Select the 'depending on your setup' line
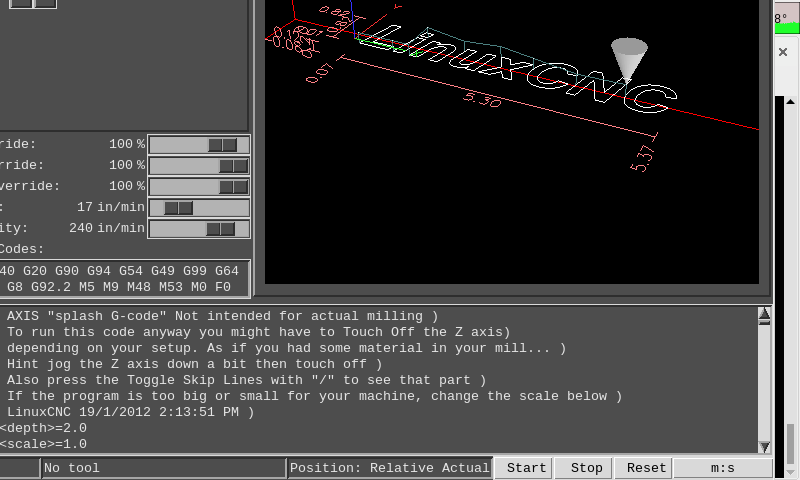Screen dimensions: 800x480 [x=286, y=348]
